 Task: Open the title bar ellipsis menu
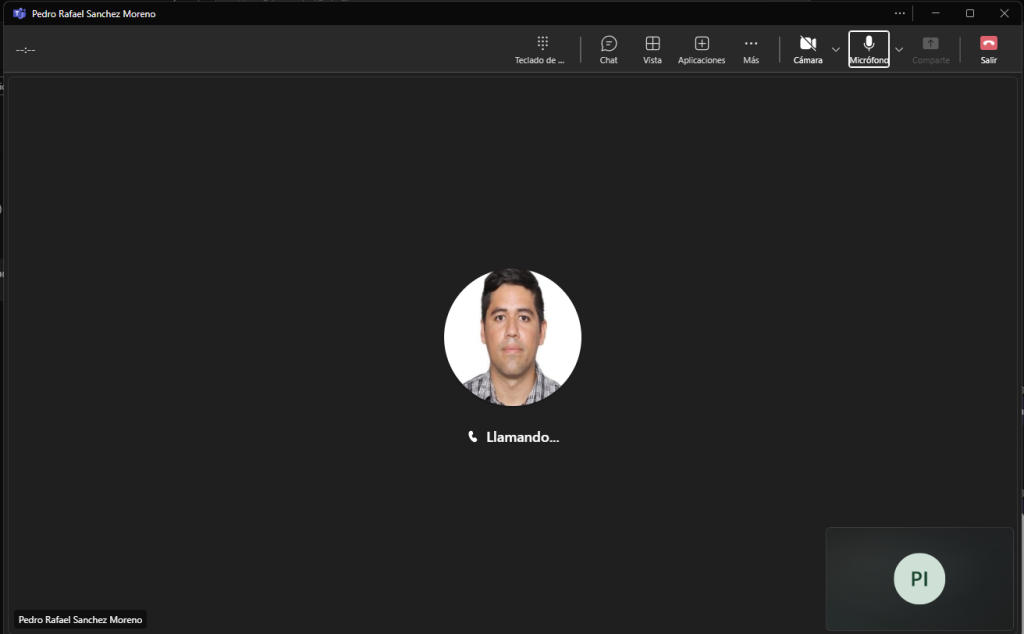(900, 13)
